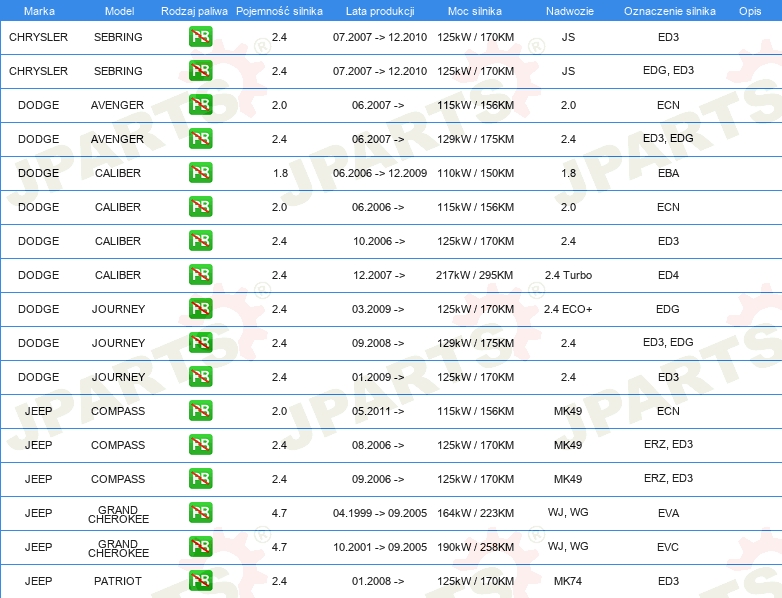Image resolution: width=782 pixels, height=598 pixels.
Task: Select the PATRIOT model cell
Action: pyautogui.click(x=118, y=581)
